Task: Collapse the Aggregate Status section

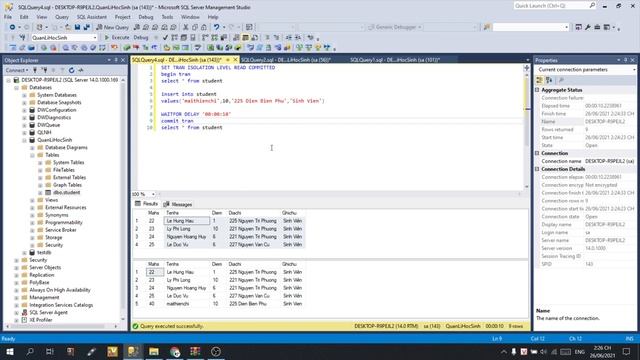Action: [x=538, y=90]
